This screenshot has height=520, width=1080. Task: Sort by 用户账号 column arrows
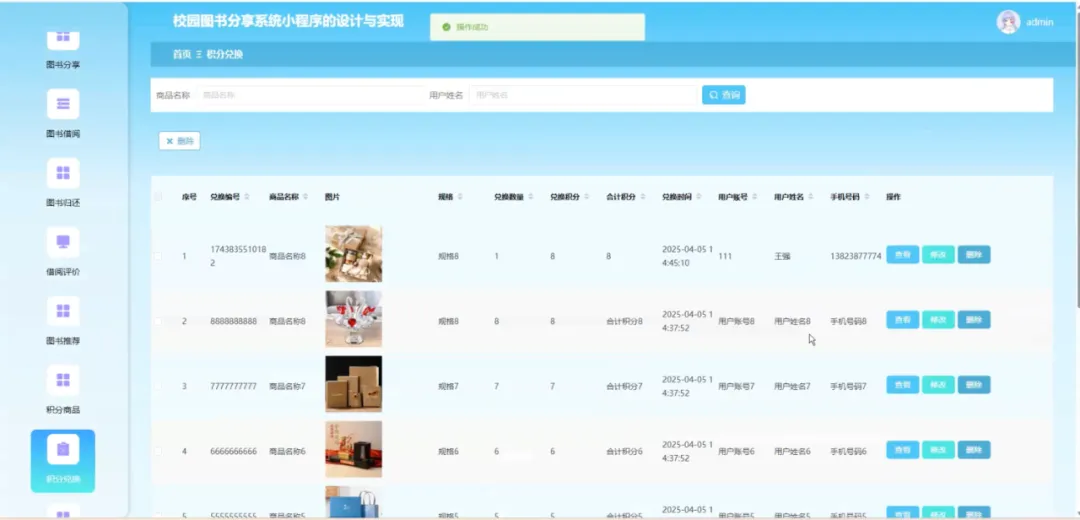coord(754,197)
